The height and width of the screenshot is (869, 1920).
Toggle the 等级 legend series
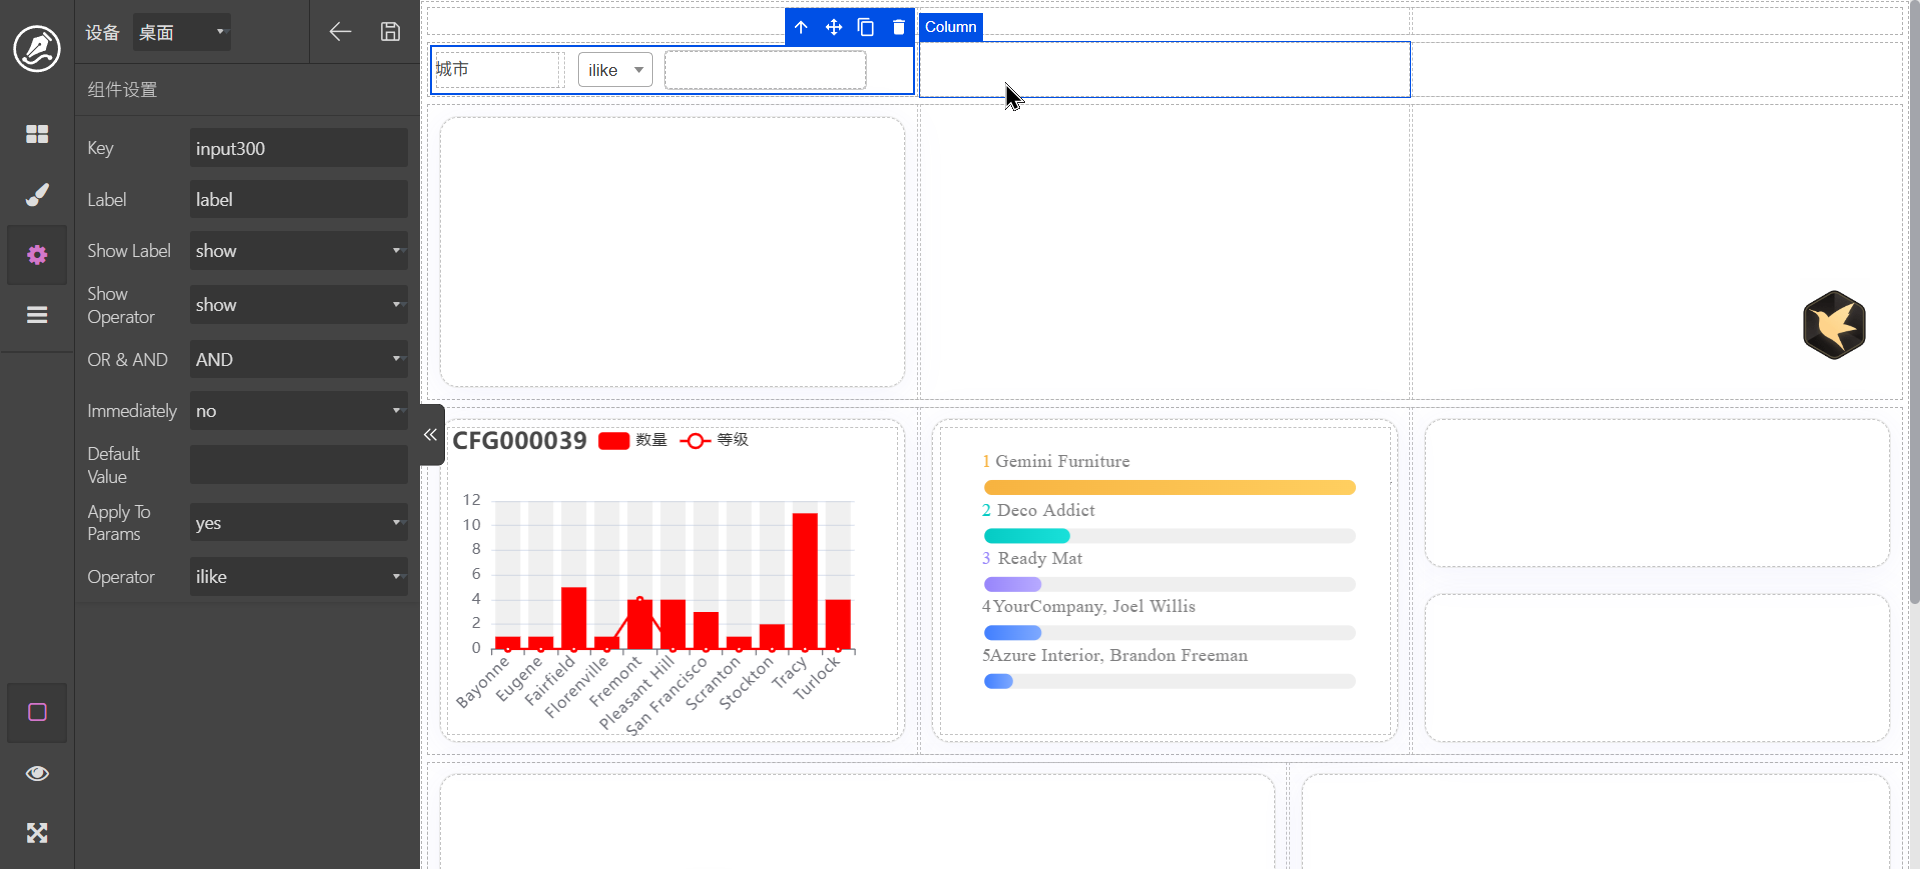point(714,440)
